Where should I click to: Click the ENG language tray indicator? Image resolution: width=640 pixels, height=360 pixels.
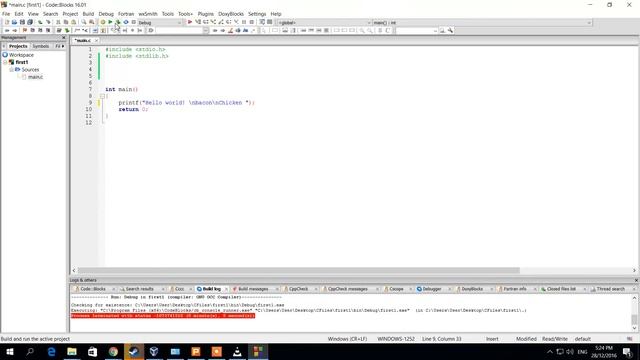click(582, 351)
